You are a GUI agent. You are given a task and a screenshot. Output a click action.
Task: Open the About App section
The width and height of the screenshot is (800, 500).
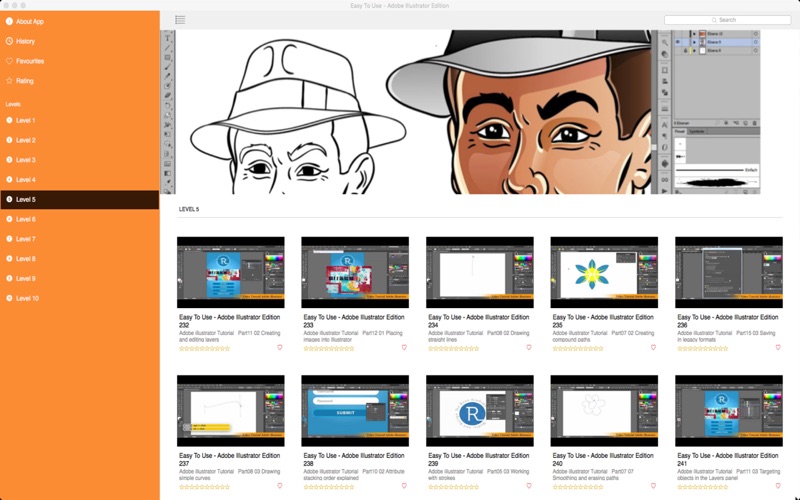pos(30,21)
